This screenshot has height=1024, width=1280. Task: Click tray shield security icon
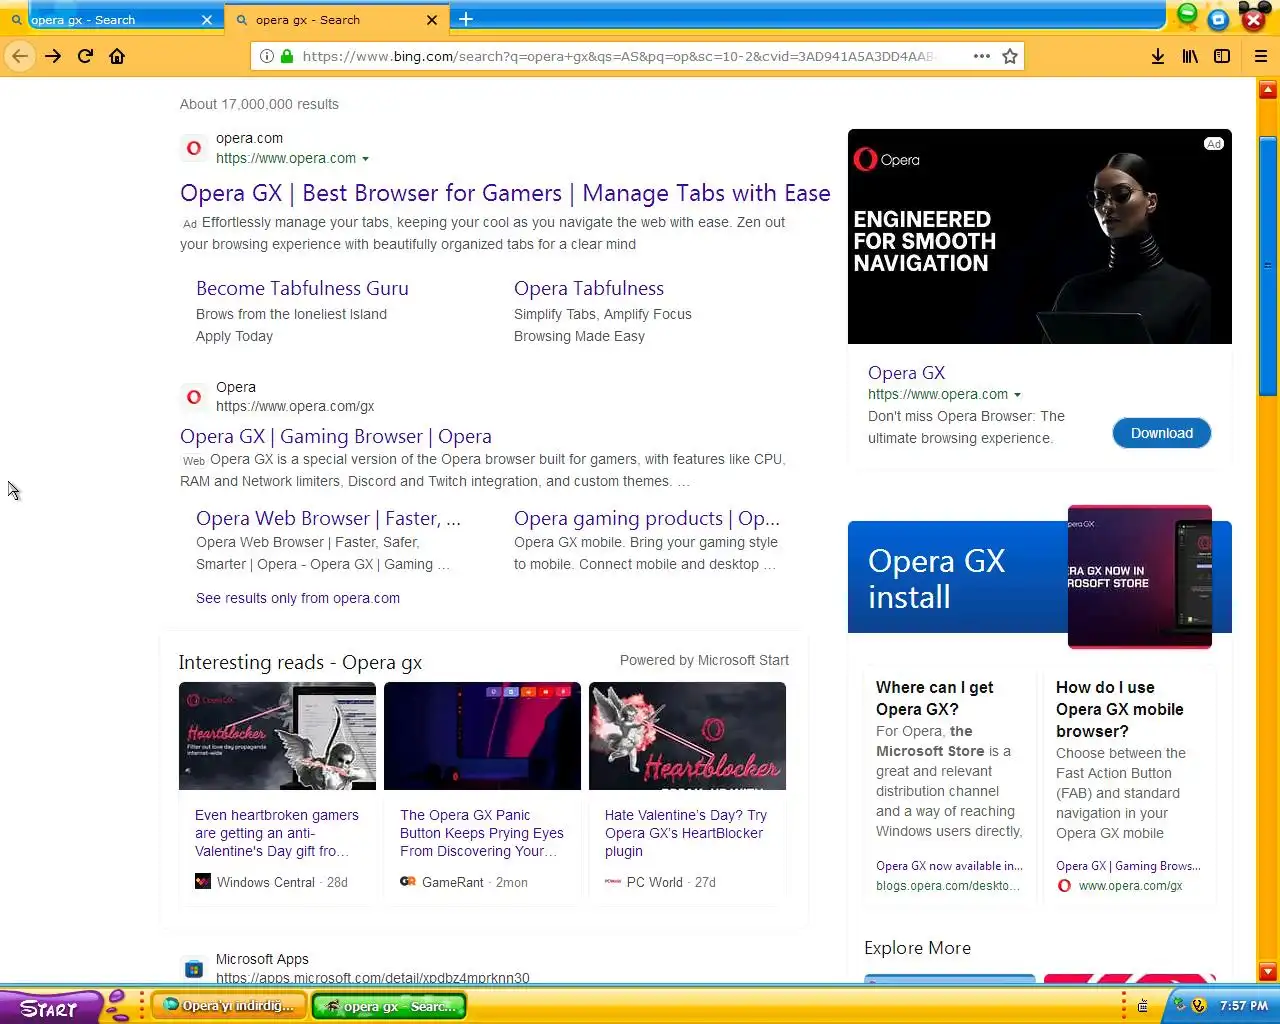coord(1199,1006)
